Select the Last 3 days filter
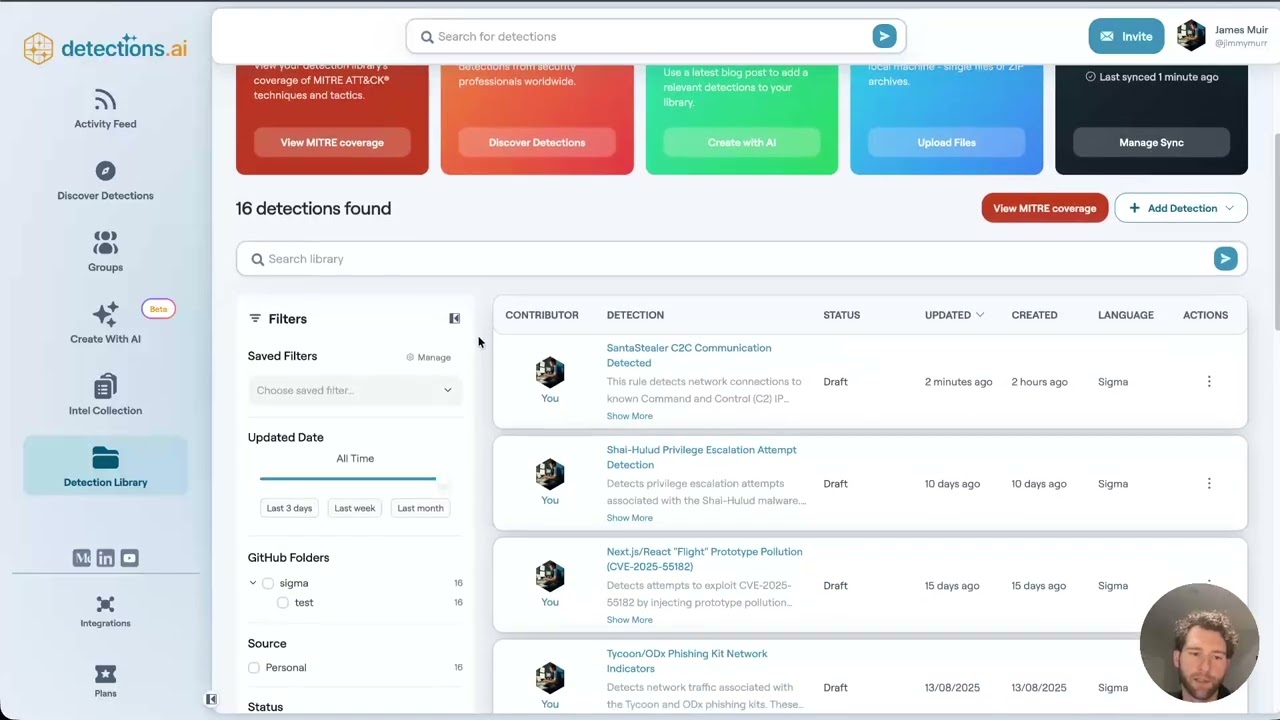The width and height of the screenshot is (1280, 720). tap(289, 508)
